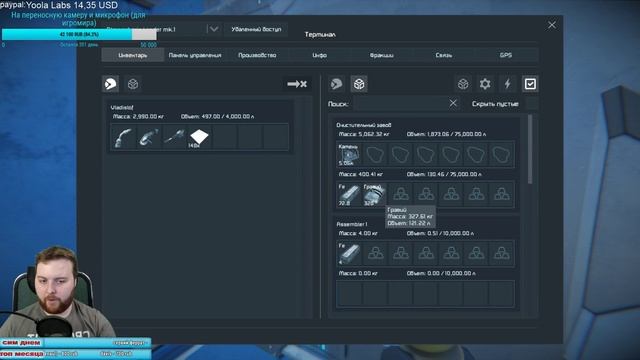Select the white plate item stack
Screen dimensions: 640x360
[x=199, y=137]
